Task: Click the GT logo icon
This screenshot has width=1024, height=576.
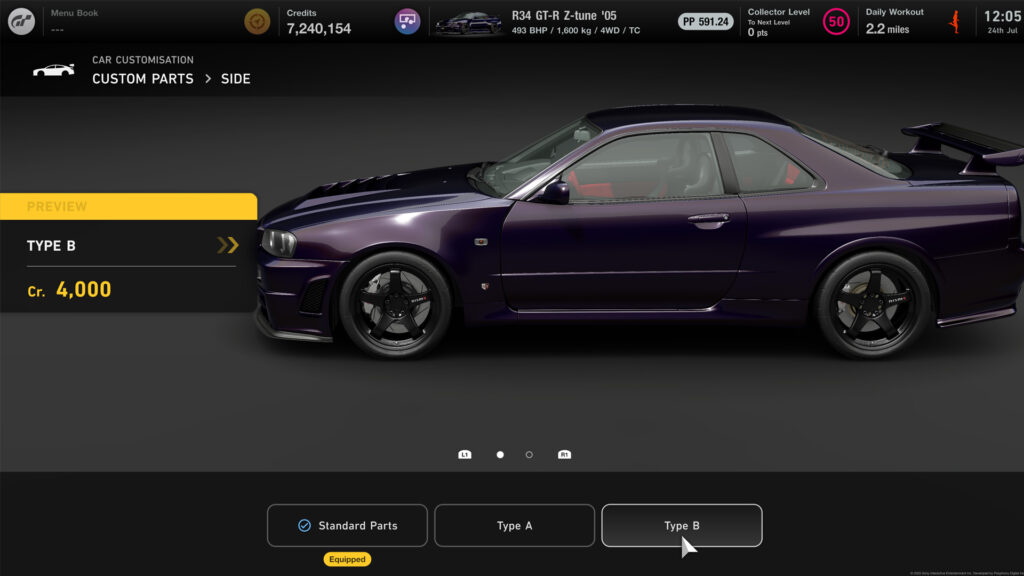Action: (x=21, y=22)
